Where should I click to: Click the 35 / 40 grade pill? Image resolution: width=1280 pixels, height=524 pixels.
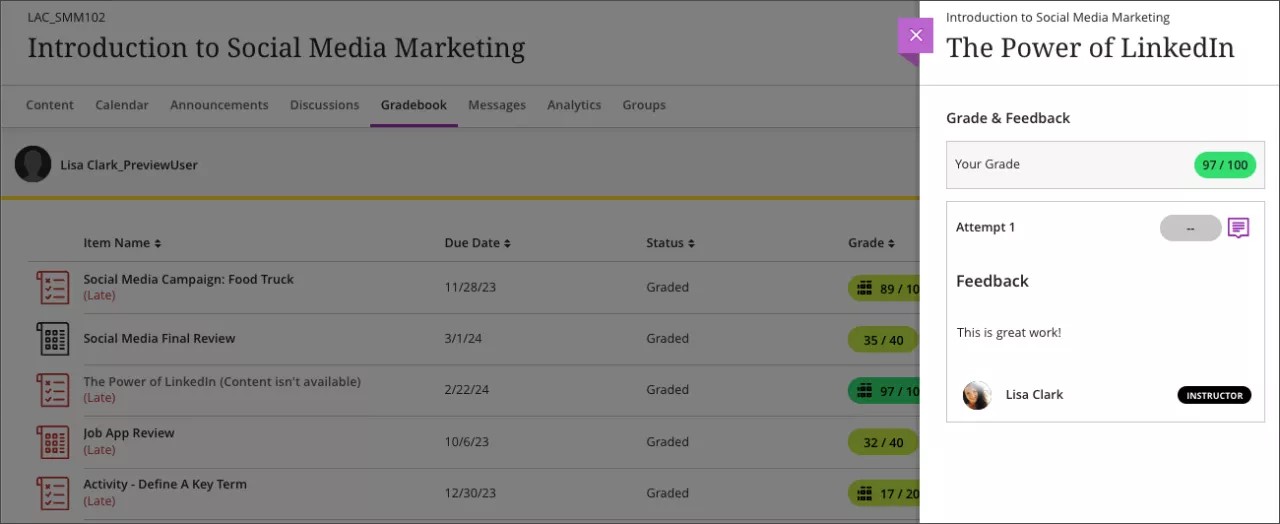pos(883,340)
